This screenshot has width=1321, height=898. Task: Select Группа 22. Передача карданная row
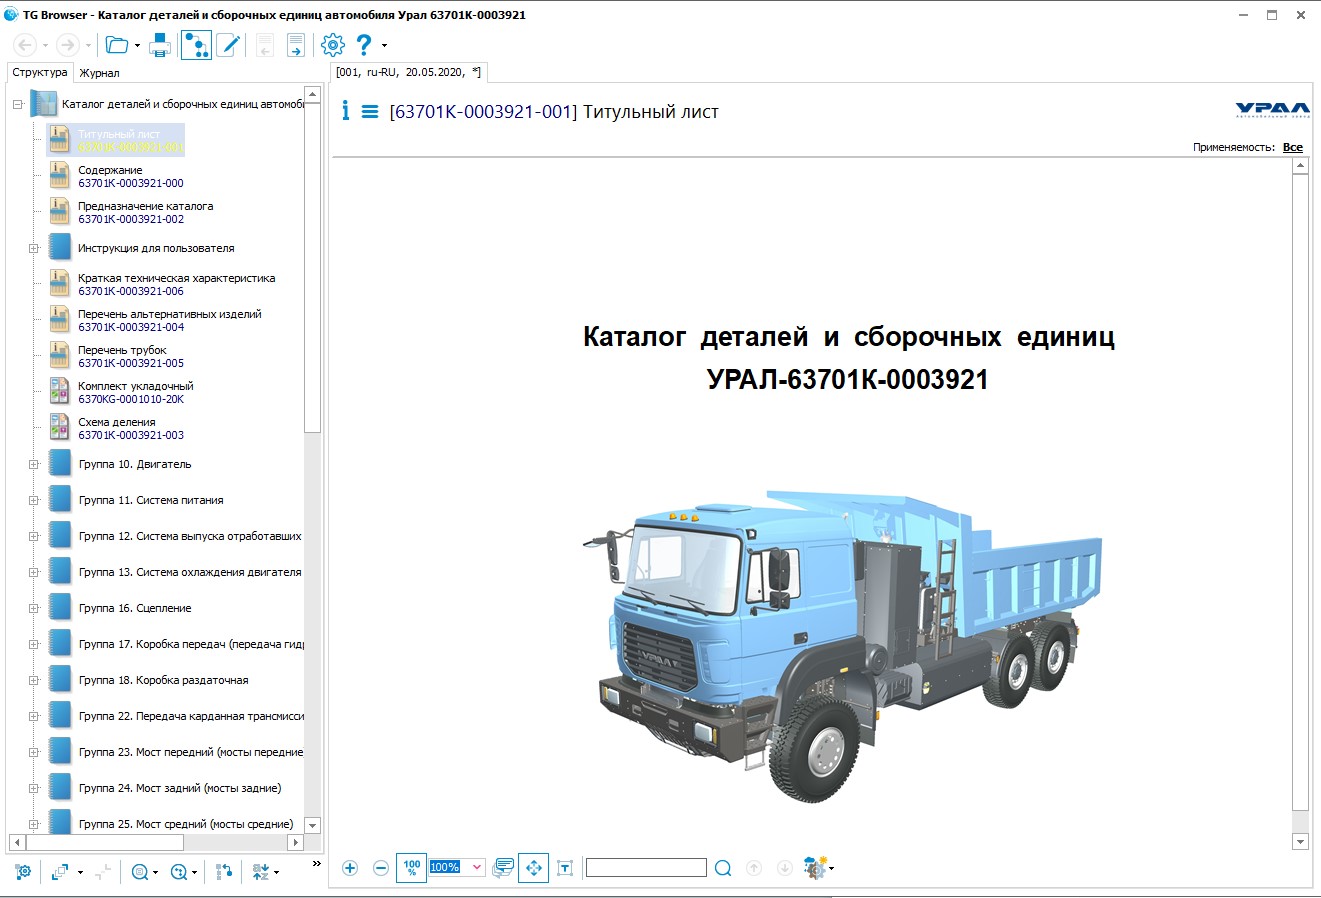click(x=191, y=716)
